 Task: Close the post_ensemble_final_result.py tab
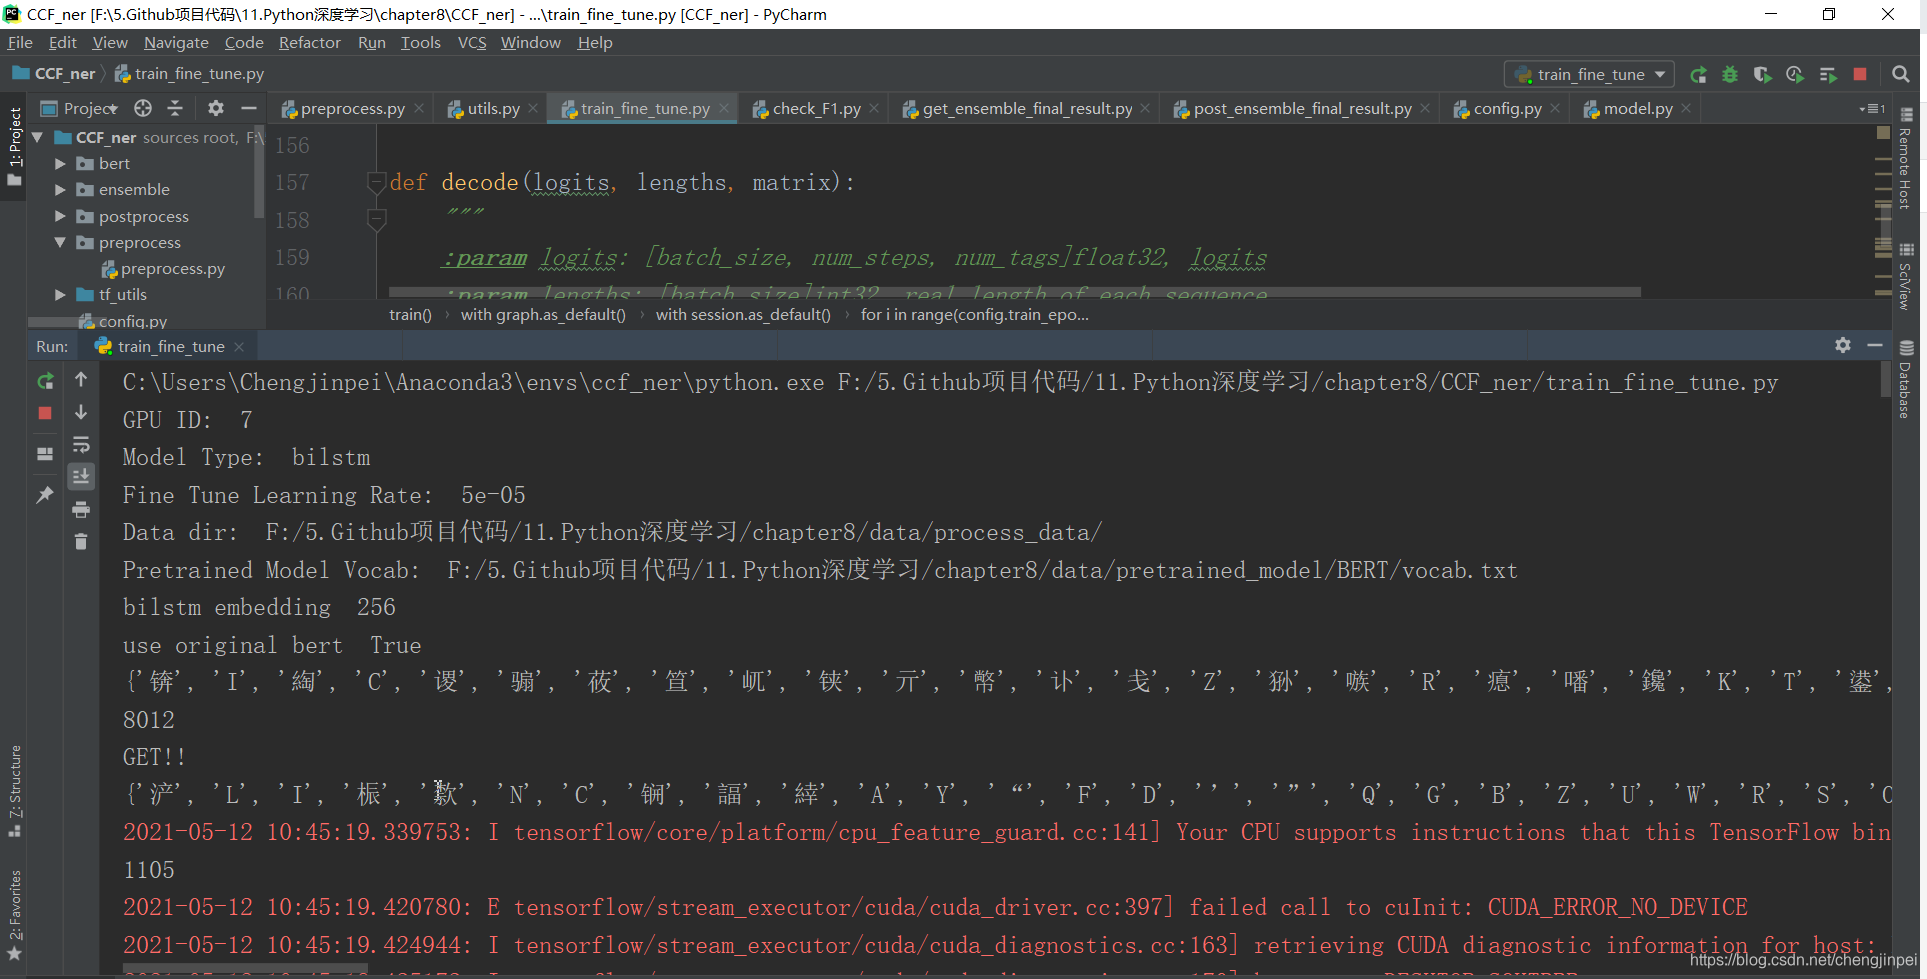click(x=1426, y=108)
